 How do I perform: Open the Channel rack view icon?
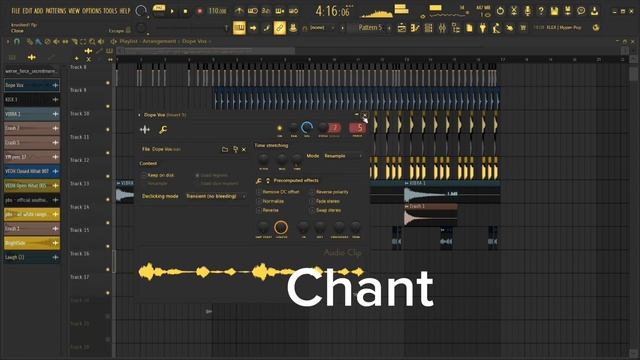click(x=429, y=28)
